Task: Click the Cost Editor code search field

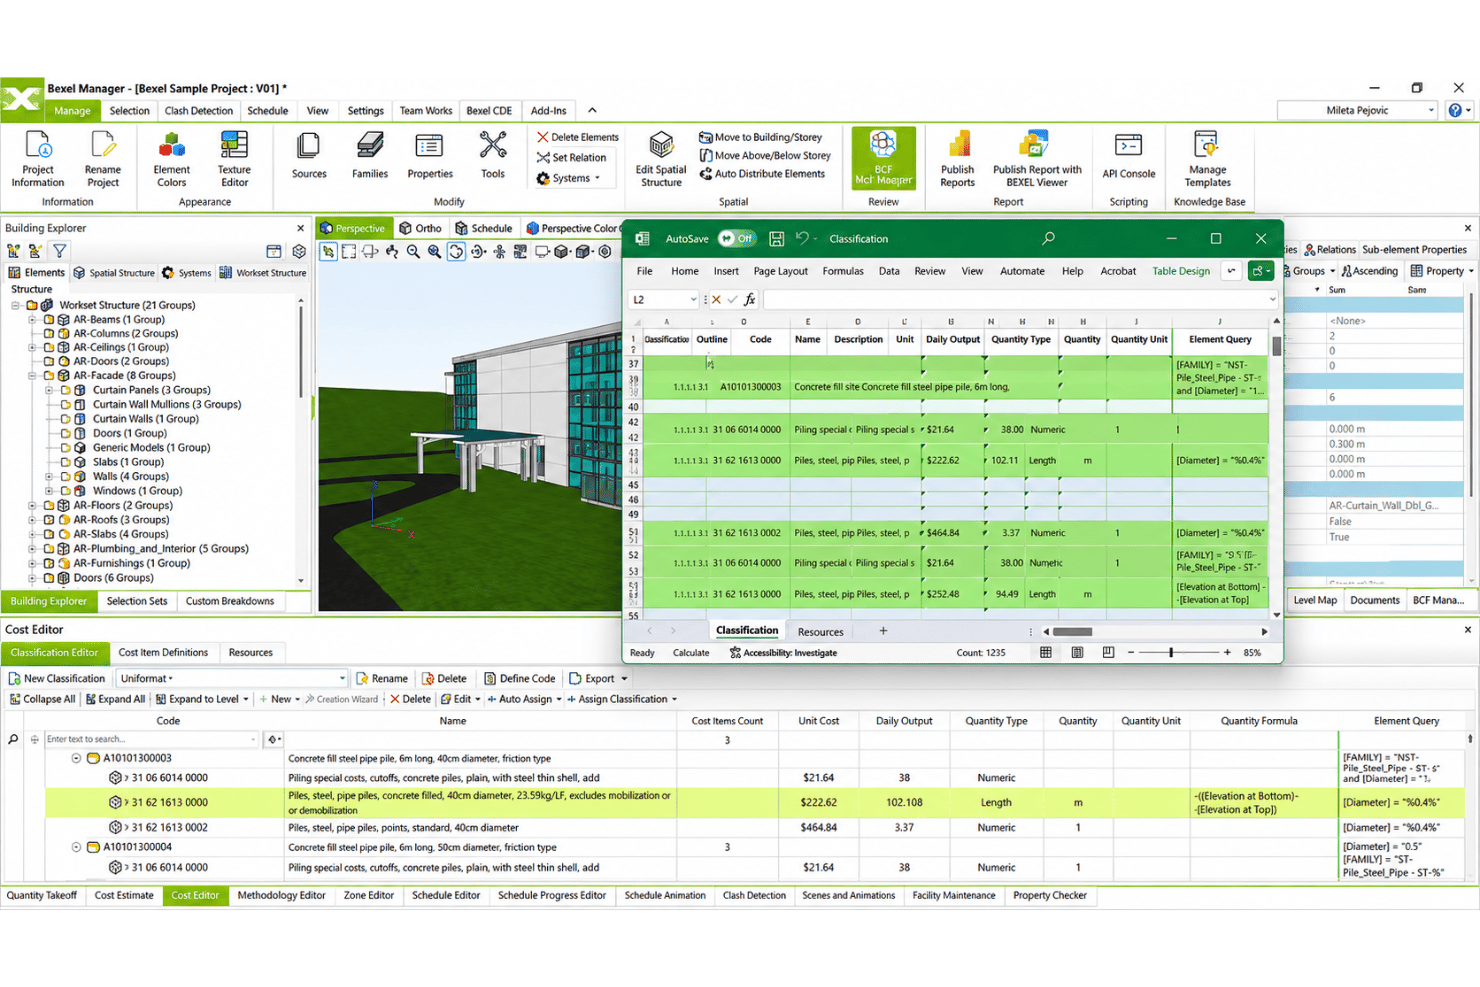Action: click(152, 740)
